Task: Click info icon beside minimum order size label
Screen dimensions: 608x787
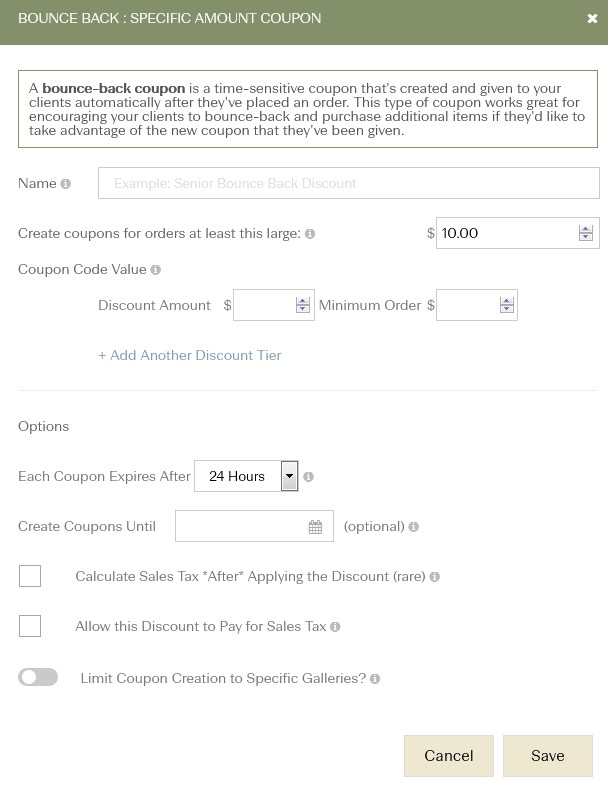Action: click(310, 234)
